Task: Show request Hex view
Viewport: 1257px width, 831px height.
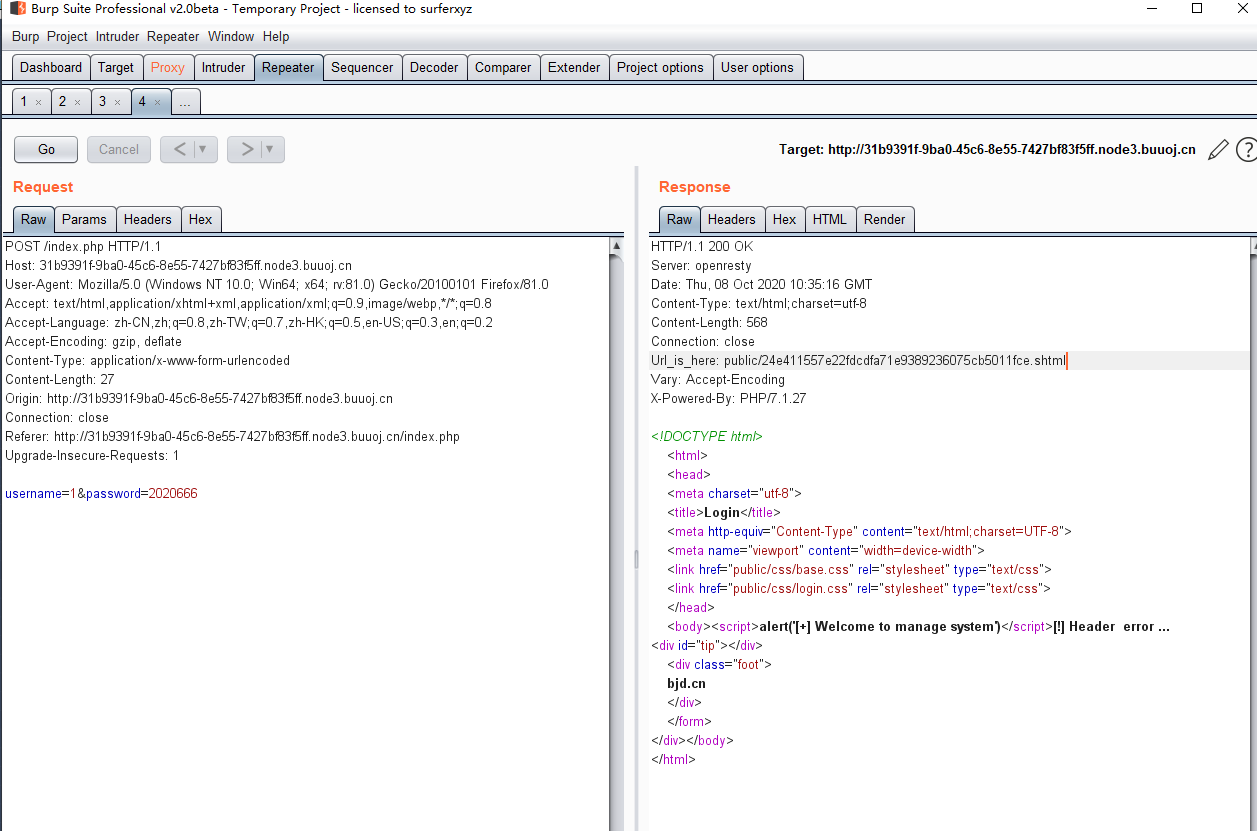Action: pyautogui.click(x=201, y=220)
